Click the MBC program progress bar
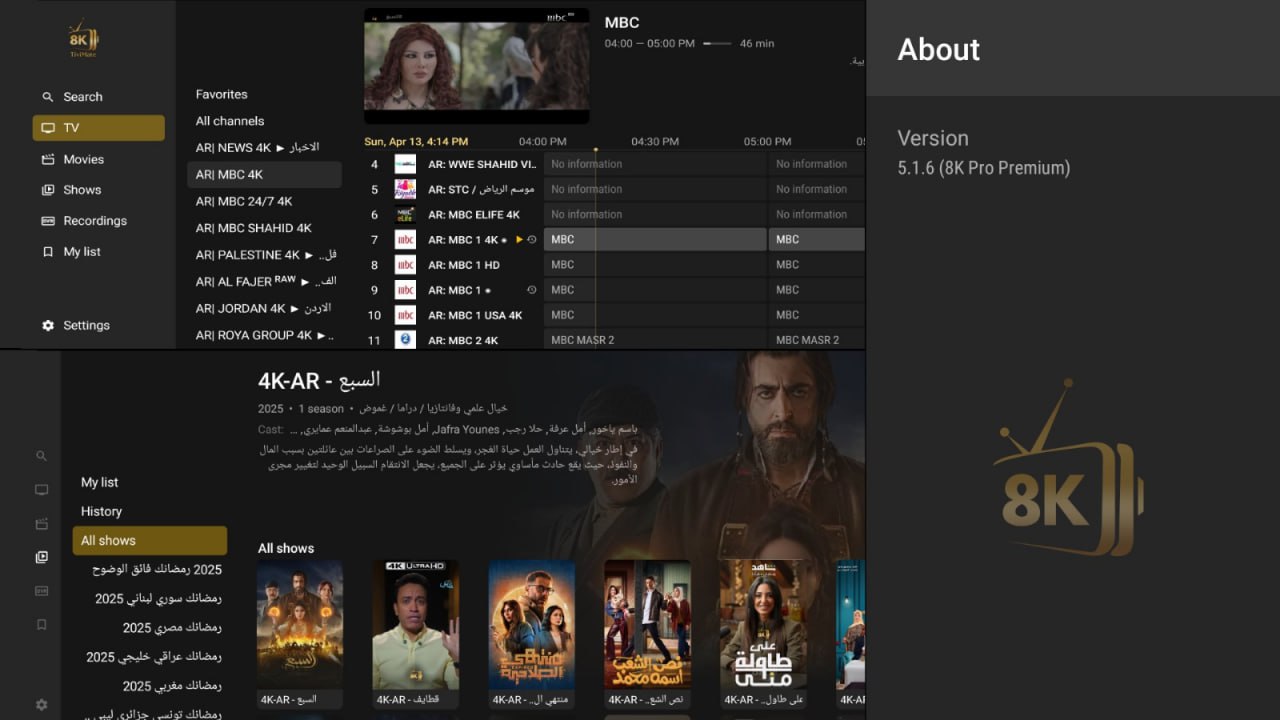Screen dimensions: 1280x720 pos(716,44)
